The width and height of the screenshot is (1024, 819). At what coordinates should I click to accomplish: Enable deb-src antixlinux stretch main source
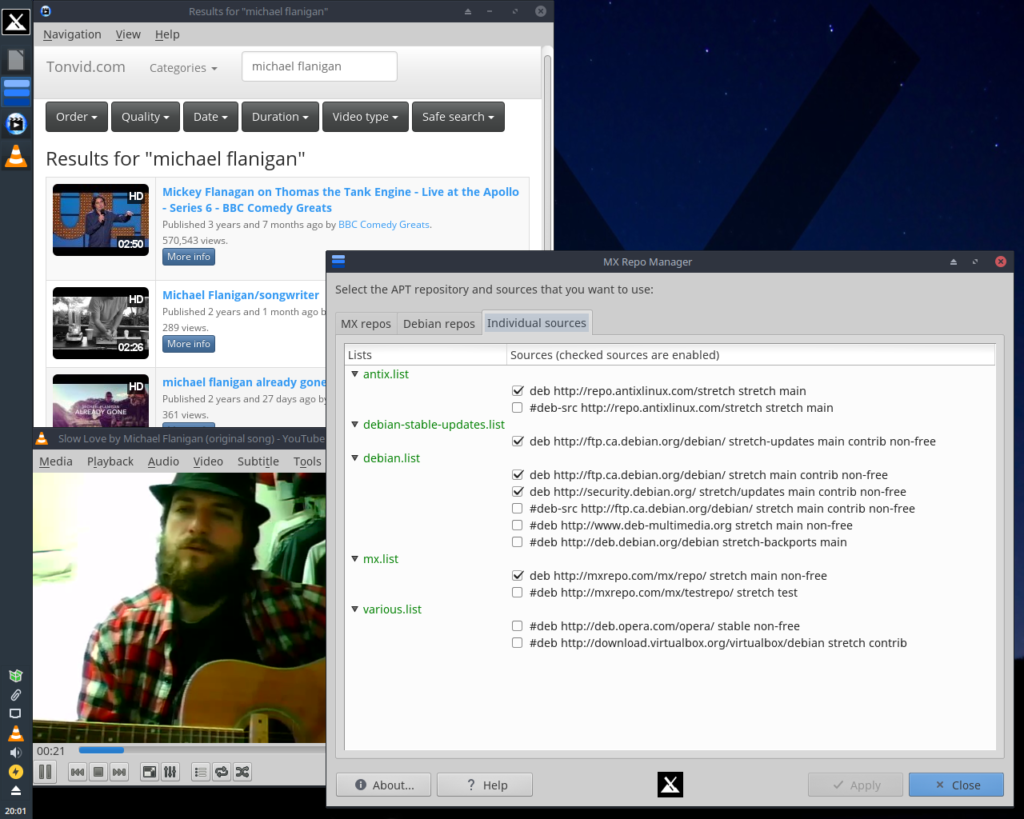[517, 408]
